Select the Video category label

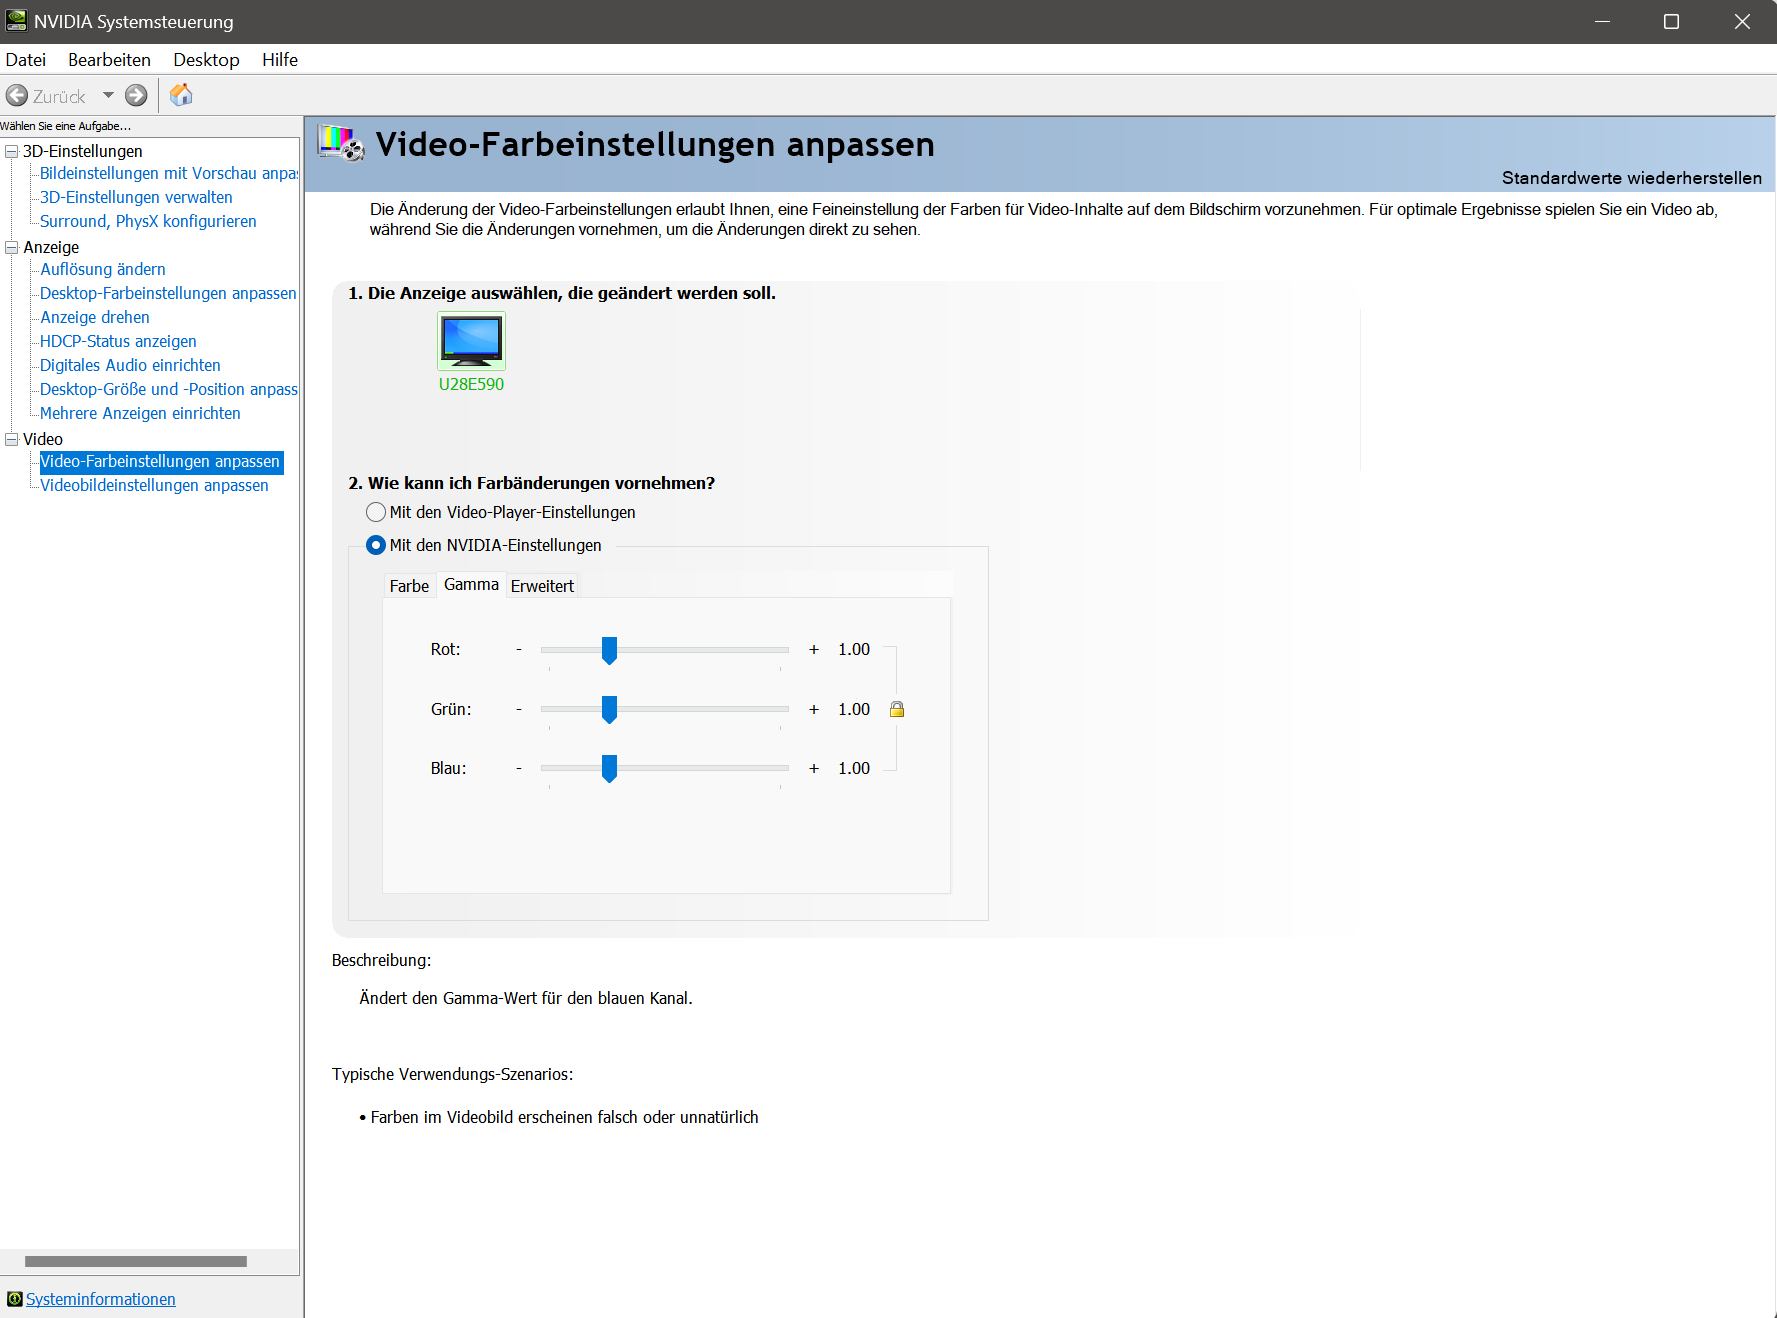[x=43, y=439]
